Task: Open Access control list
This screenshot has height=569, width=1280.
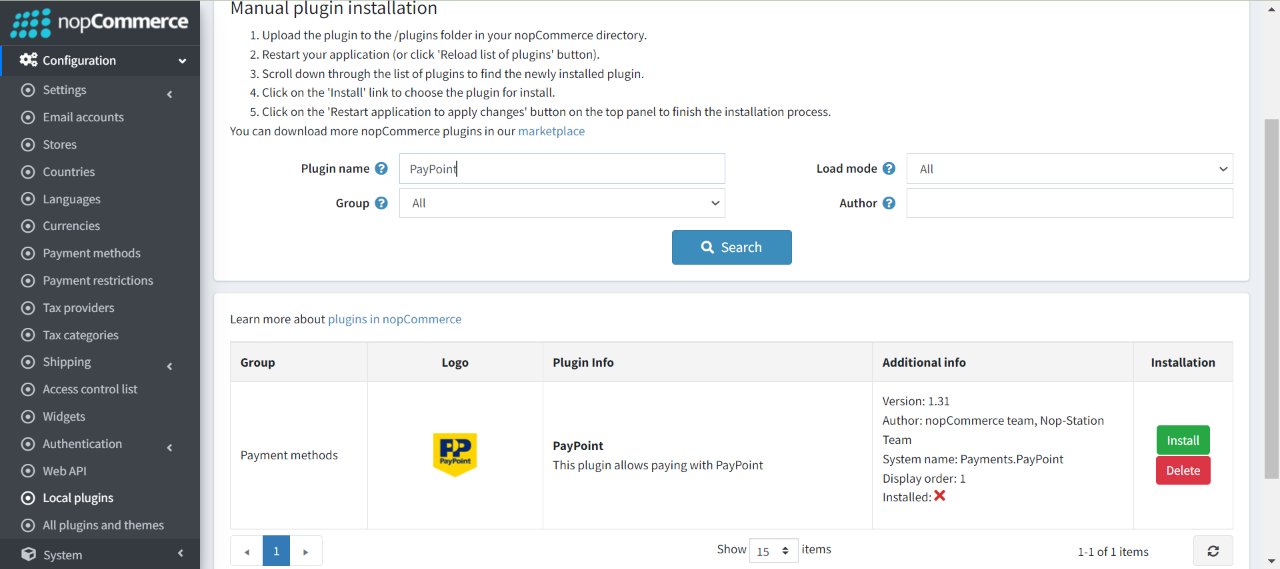Action: (x=90, y=389)
